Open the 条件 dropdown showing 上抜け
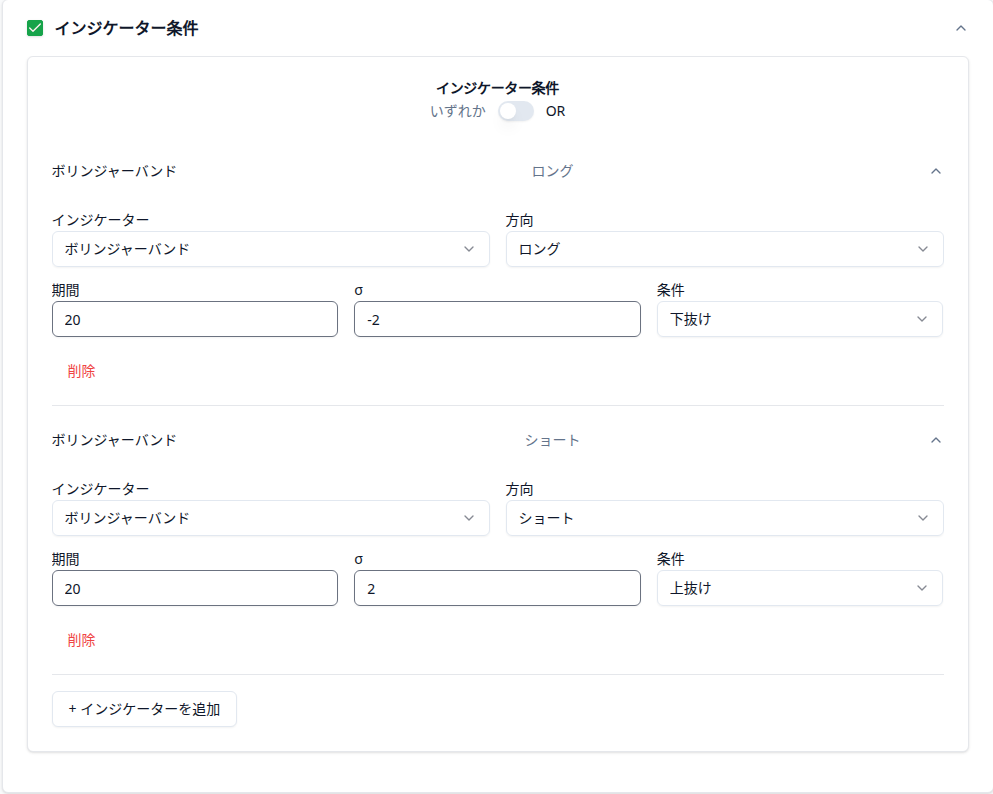Viewport: 993px width, 794px height. (x=799, y=588)
